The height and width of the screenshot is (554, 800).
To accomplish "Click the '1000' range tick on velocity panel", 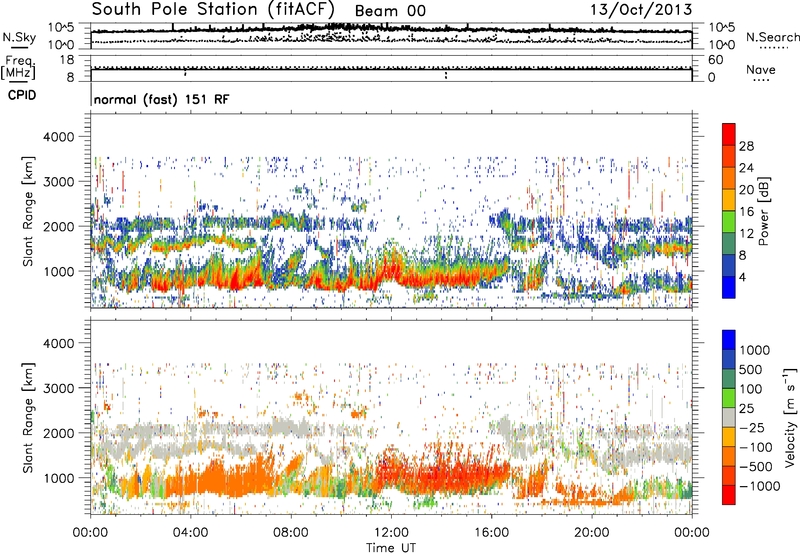I will pyautogui.click(x=59, y=478).
